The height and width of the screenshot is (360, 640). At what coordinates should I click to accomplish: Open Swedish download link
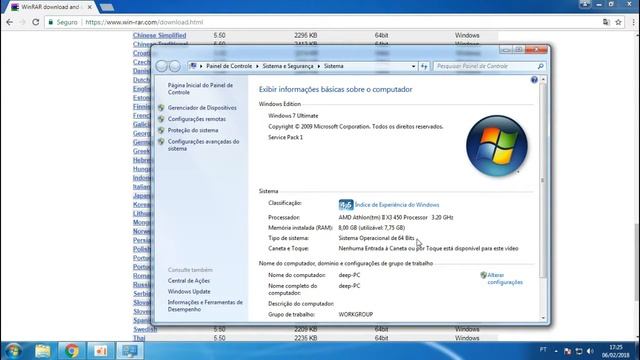pyautogui.click(x=144, y=329)
